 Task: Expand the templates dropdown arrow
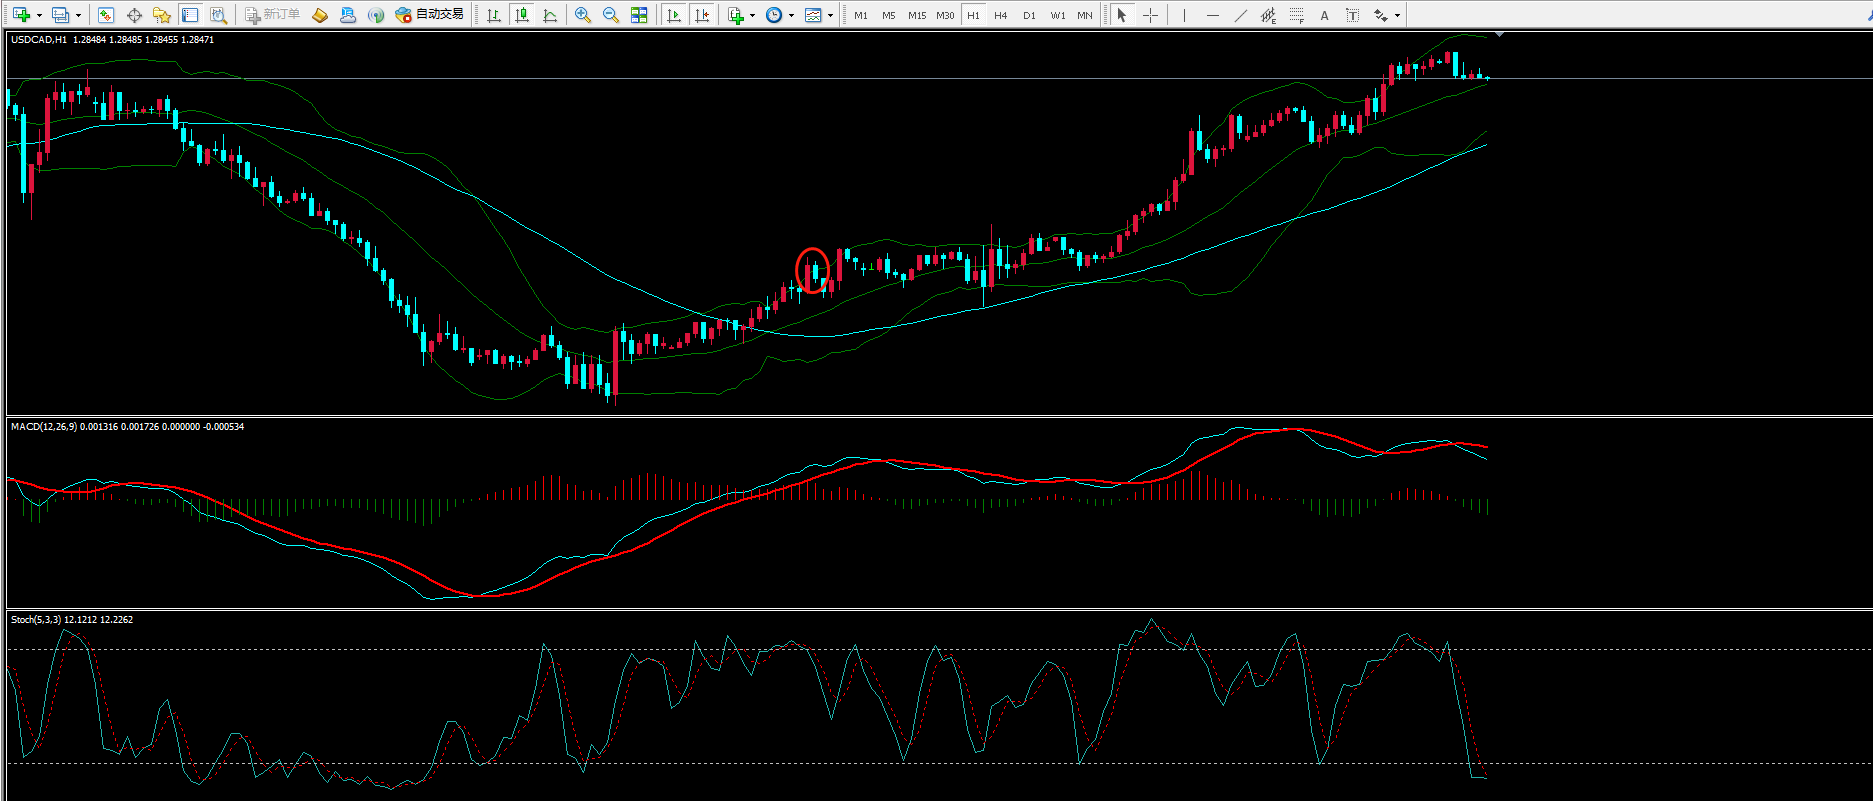click(830, 15)
